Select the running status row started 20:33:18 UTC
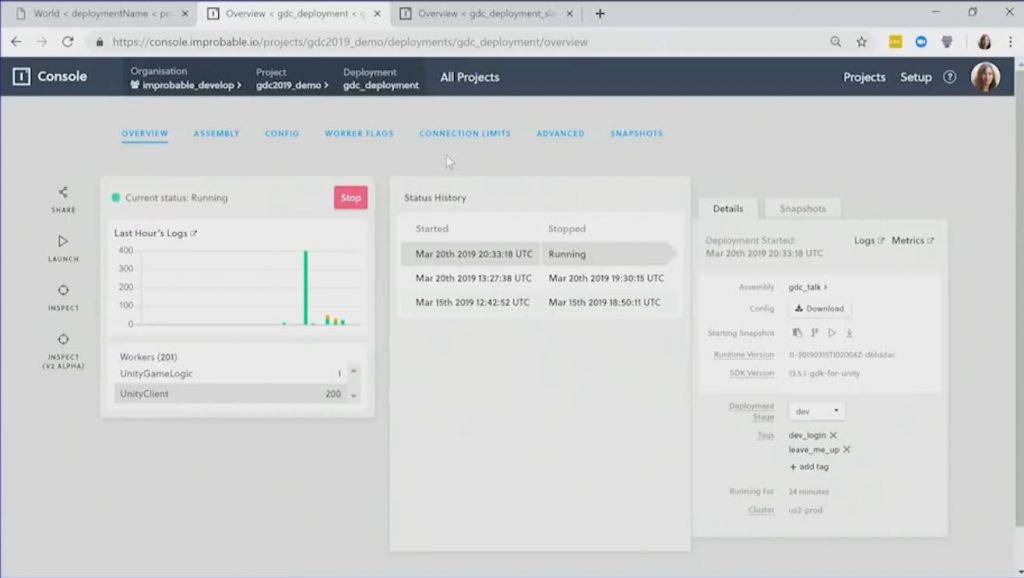 click(539, 254)
